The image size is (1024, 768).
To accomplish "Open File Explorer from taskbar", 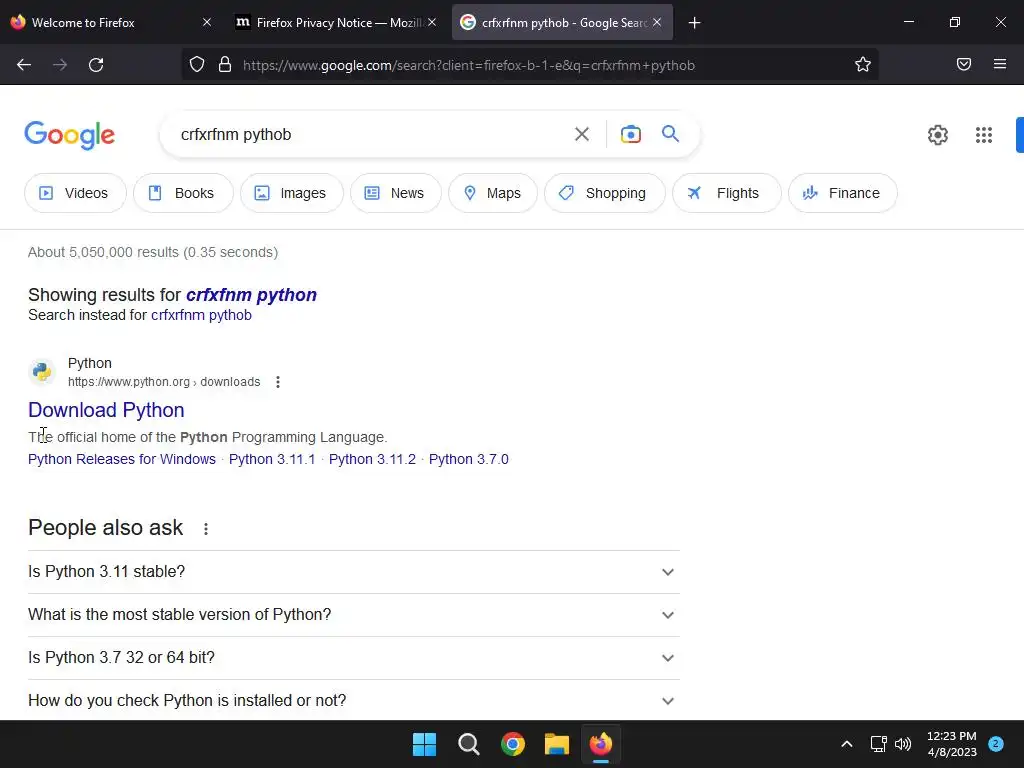I will (557, 744).
